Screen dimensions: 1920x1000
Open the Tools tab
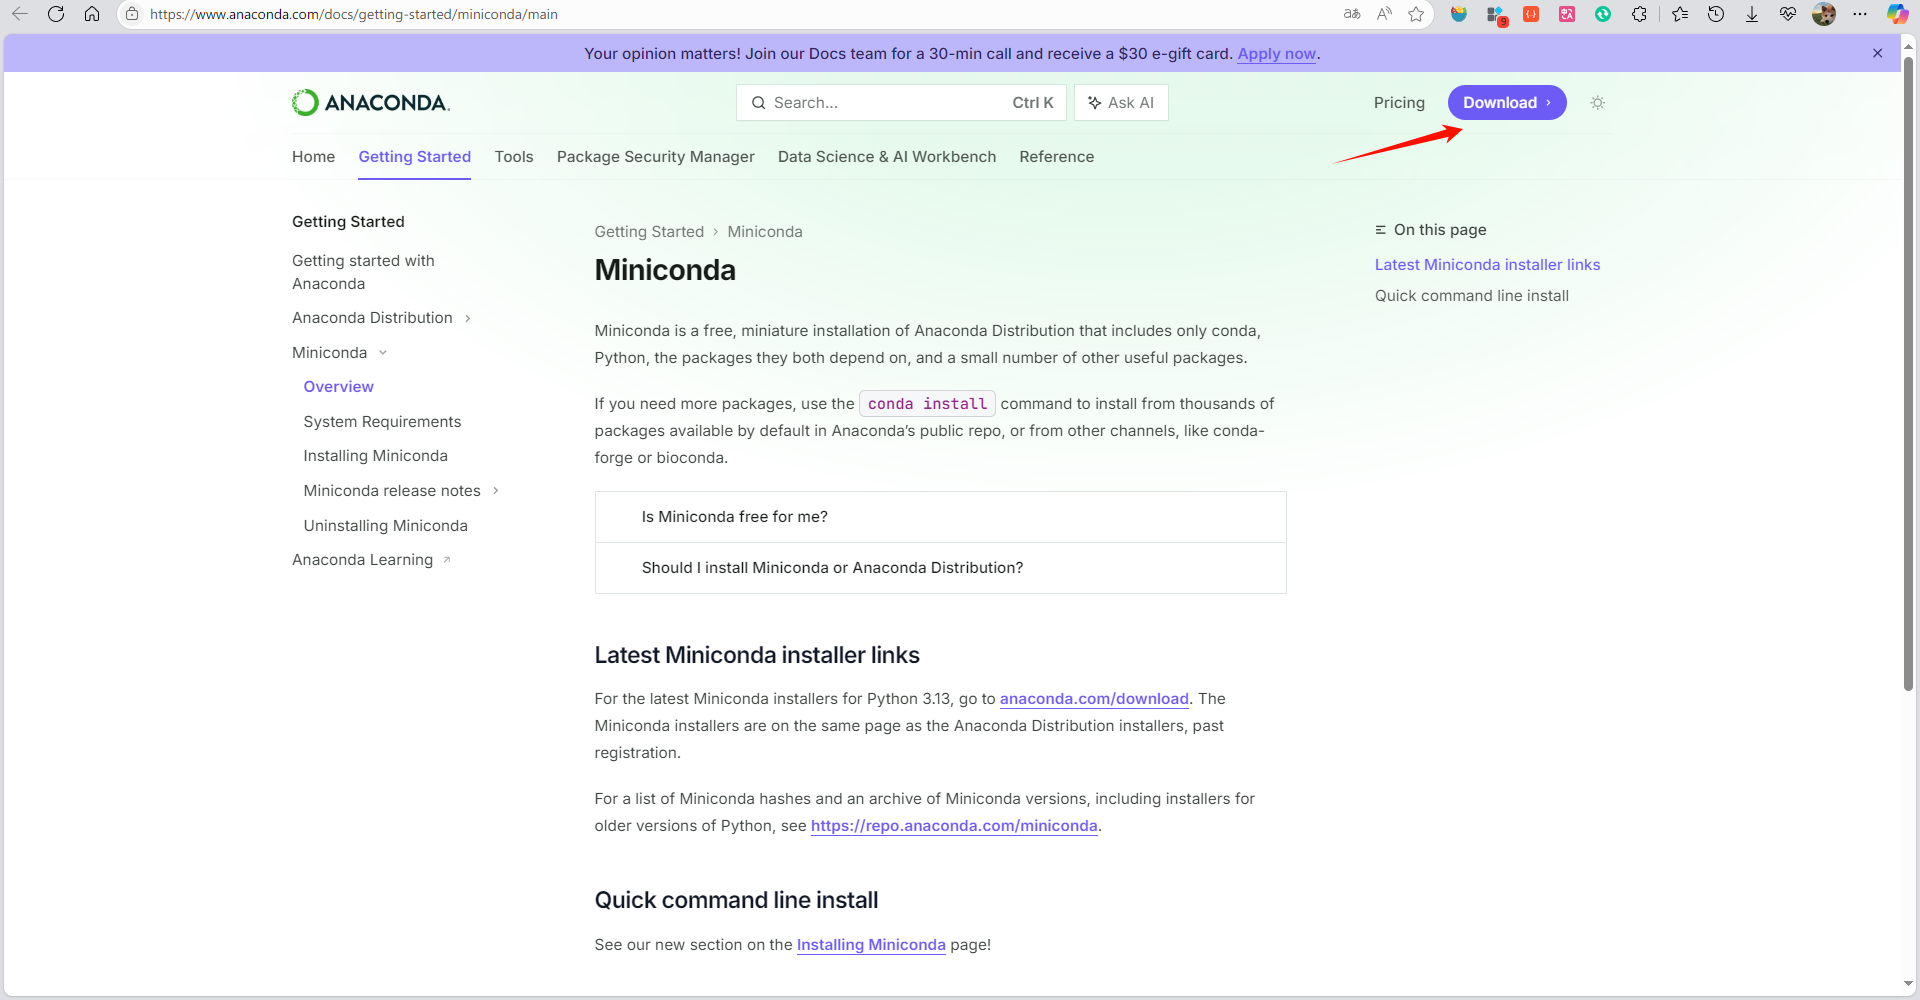coord(514,157)
